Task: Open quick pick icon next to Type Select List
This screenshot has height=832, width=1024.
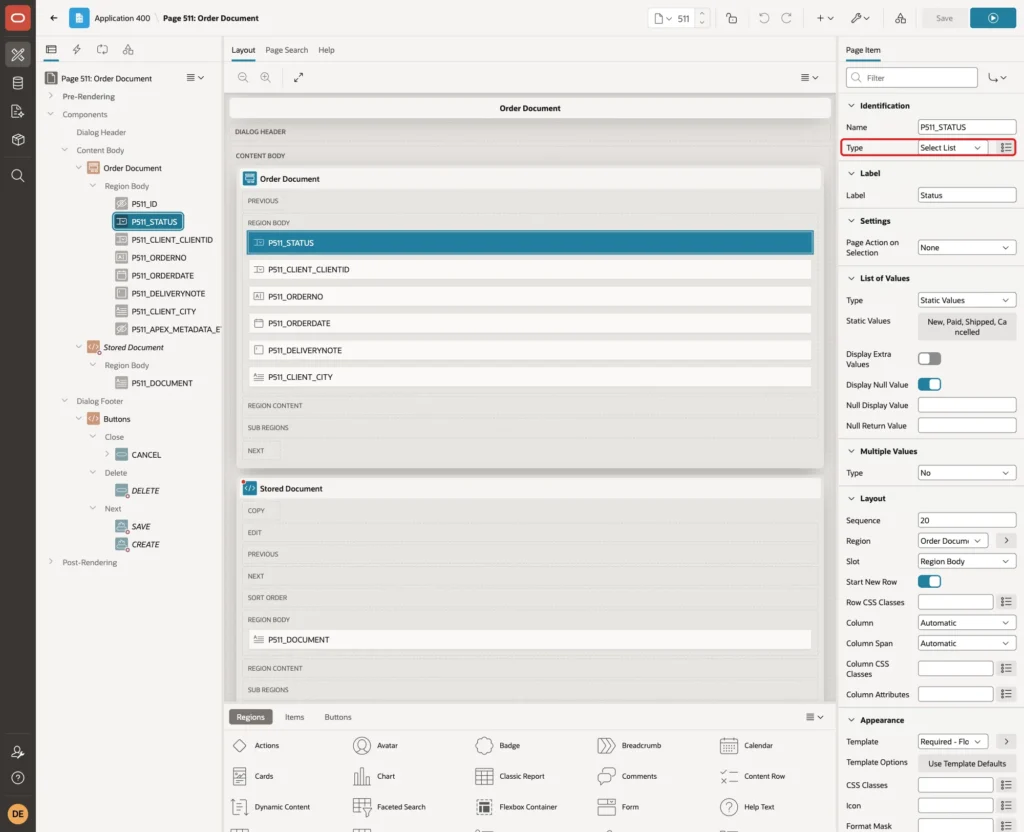Action: click(x=1006, y=148)
